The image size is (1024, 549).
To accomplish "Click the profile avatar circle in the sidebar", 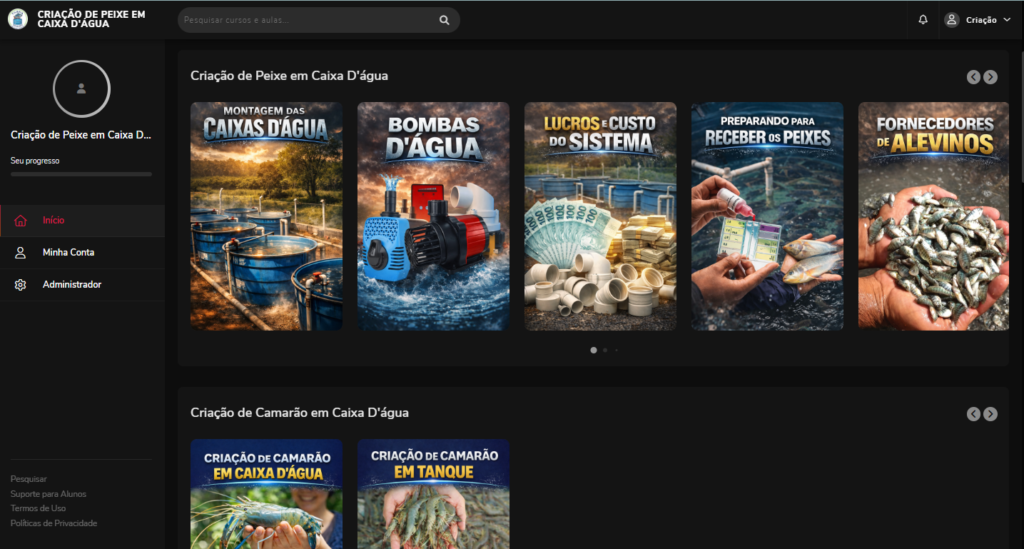I will click(81, 88).
